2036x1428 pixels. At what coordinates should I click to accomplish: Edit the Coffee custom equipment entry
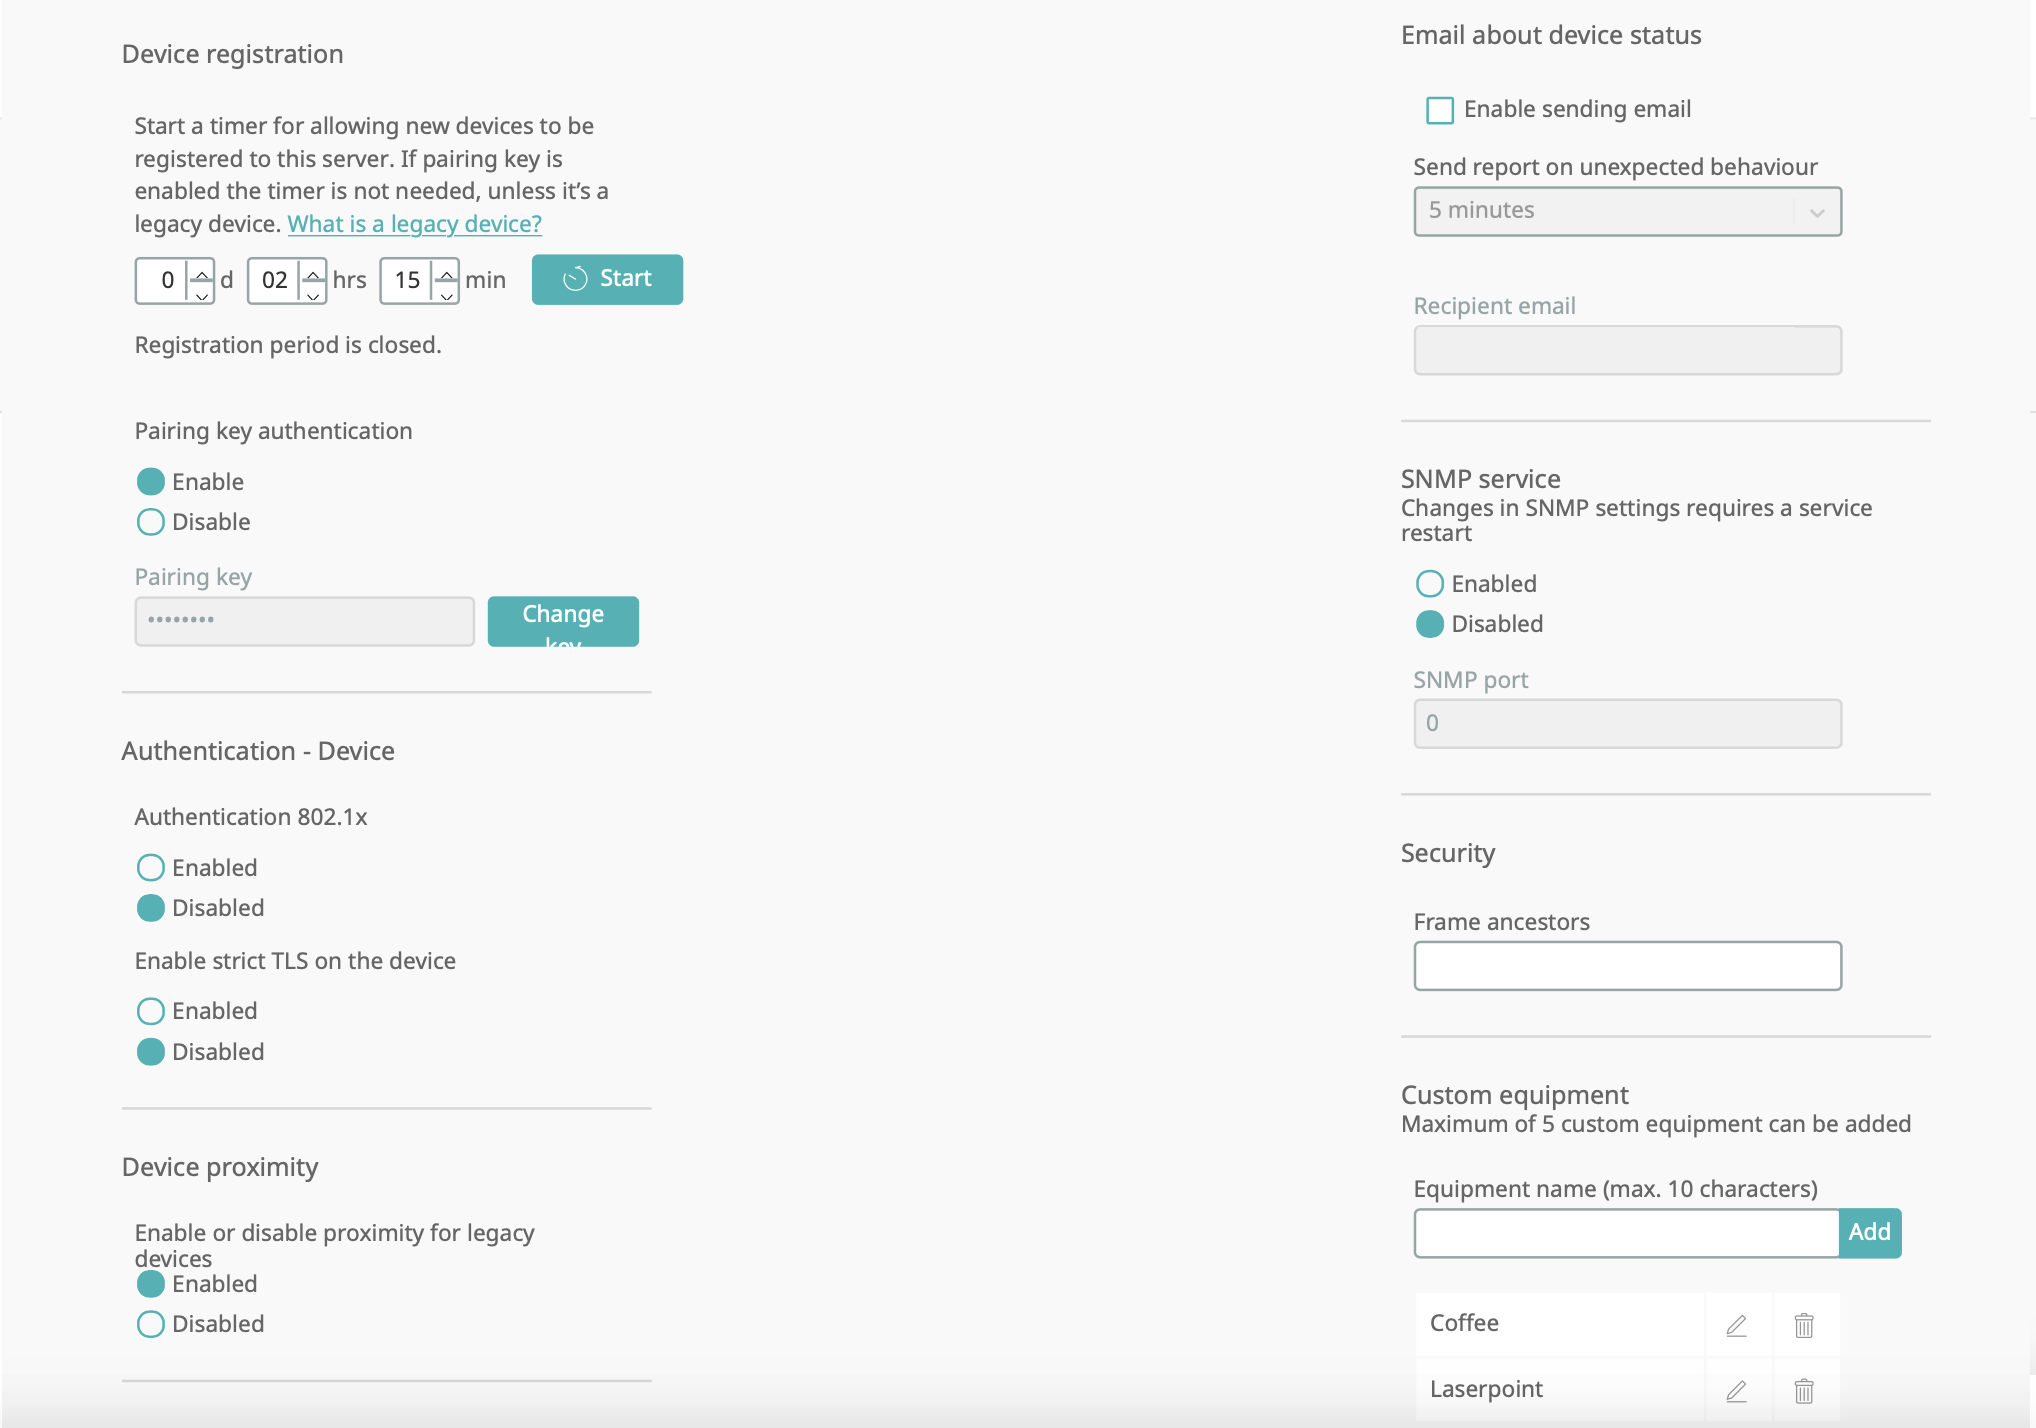click(1736, 1324)
